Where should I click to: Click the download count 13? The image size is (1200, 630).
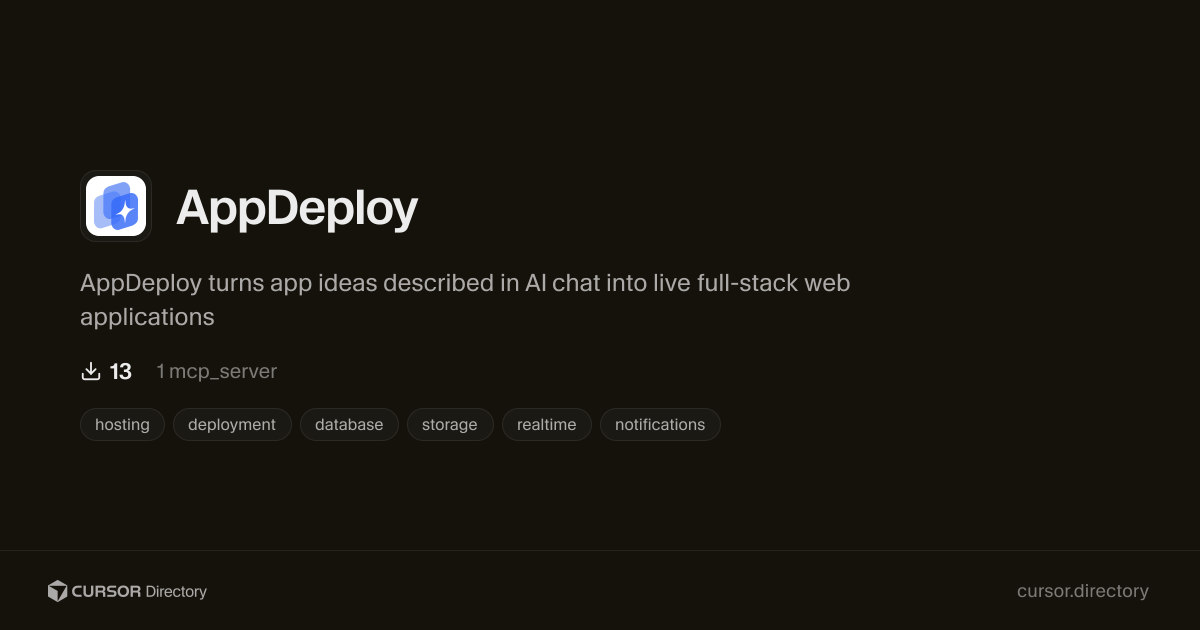pyautogui.click(x=121, y=372)
